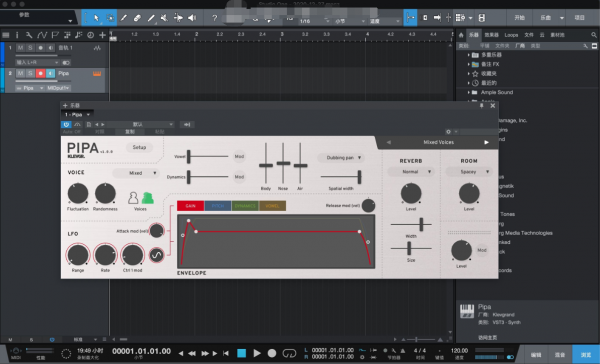
Task: Click the browser search magnifier icon
Action: tap(594, 35)
